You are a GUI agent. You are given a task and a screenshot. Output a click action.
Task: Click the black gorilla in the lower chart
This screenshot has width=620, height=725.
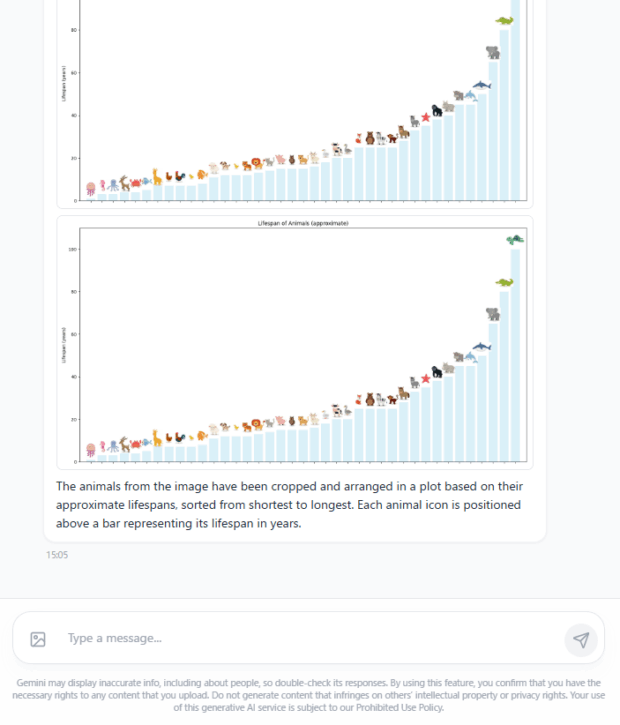(x=437, y=372)
